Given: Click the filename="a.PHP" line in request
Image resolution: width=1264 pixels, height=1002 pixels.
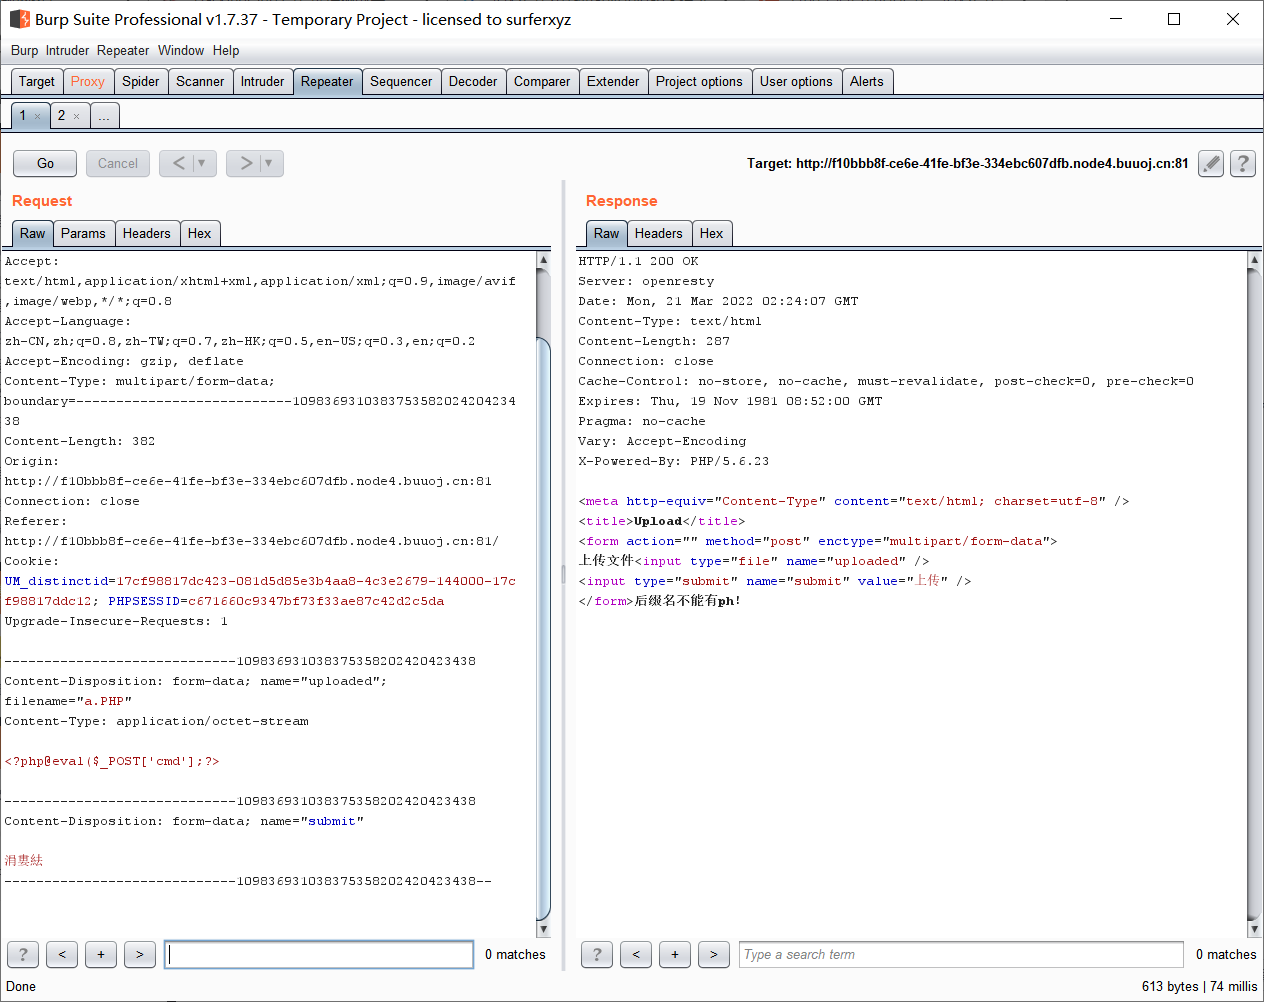Looking at the screenshot, I should pyautogui.click(x=68, y=701).
